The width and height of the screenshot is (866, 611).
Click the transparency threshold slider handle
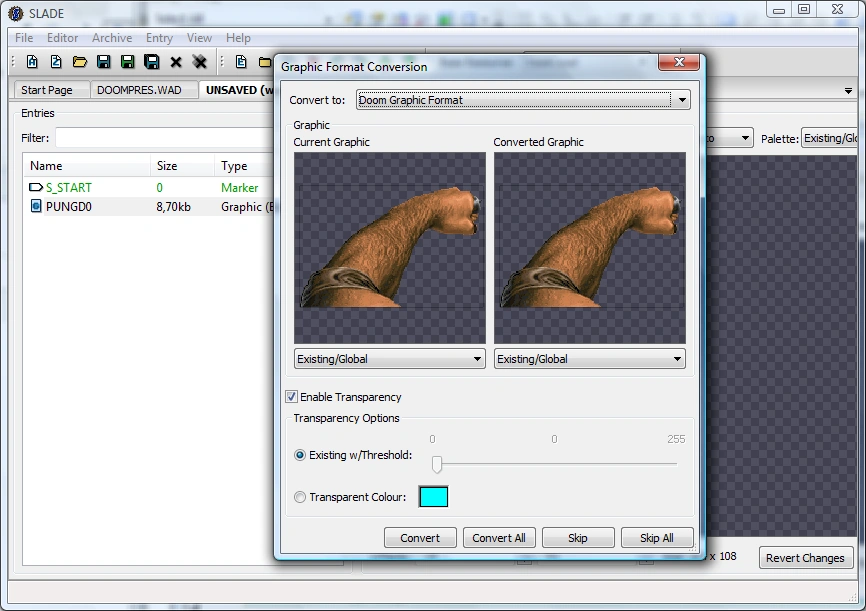[437, 465]
